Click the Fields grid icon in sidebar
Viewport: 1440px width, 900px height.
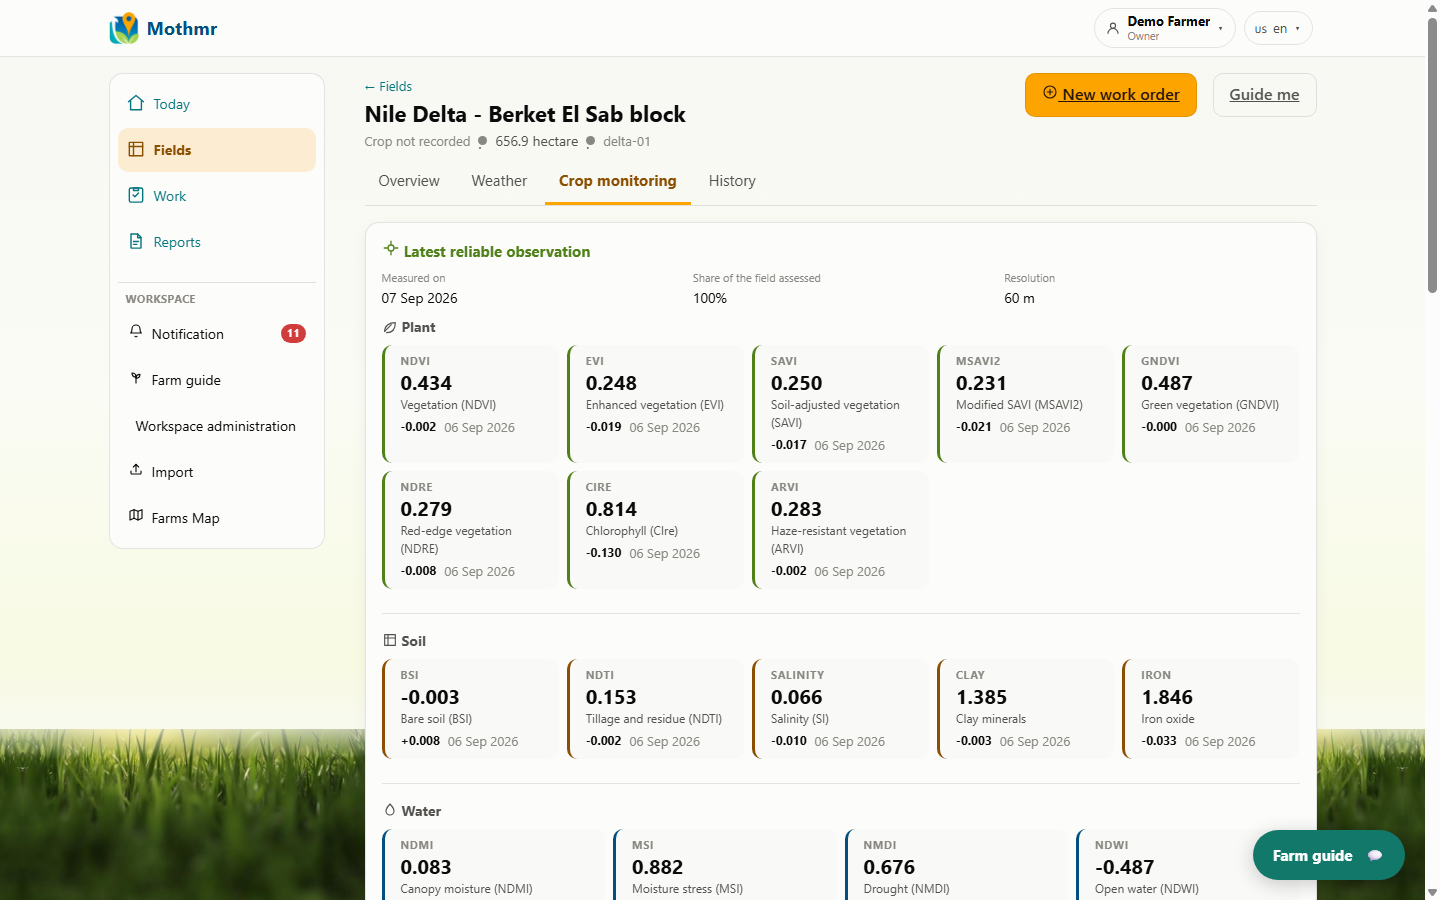136,150
